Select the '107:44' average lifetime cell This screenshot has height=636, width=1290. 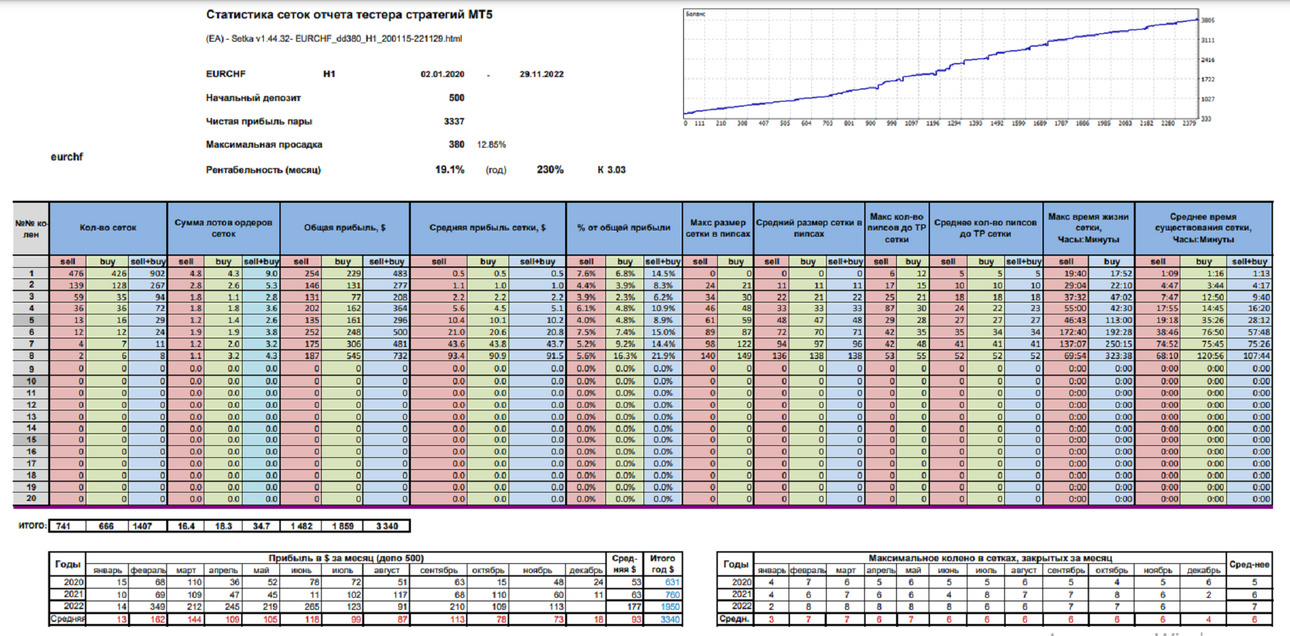[x=1250, y=357]
